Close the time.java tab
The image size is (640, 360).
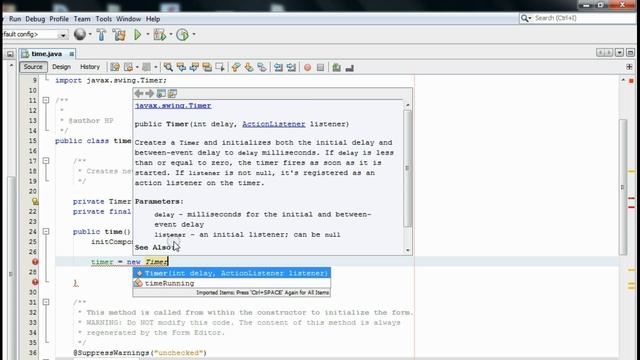[71, 54]
